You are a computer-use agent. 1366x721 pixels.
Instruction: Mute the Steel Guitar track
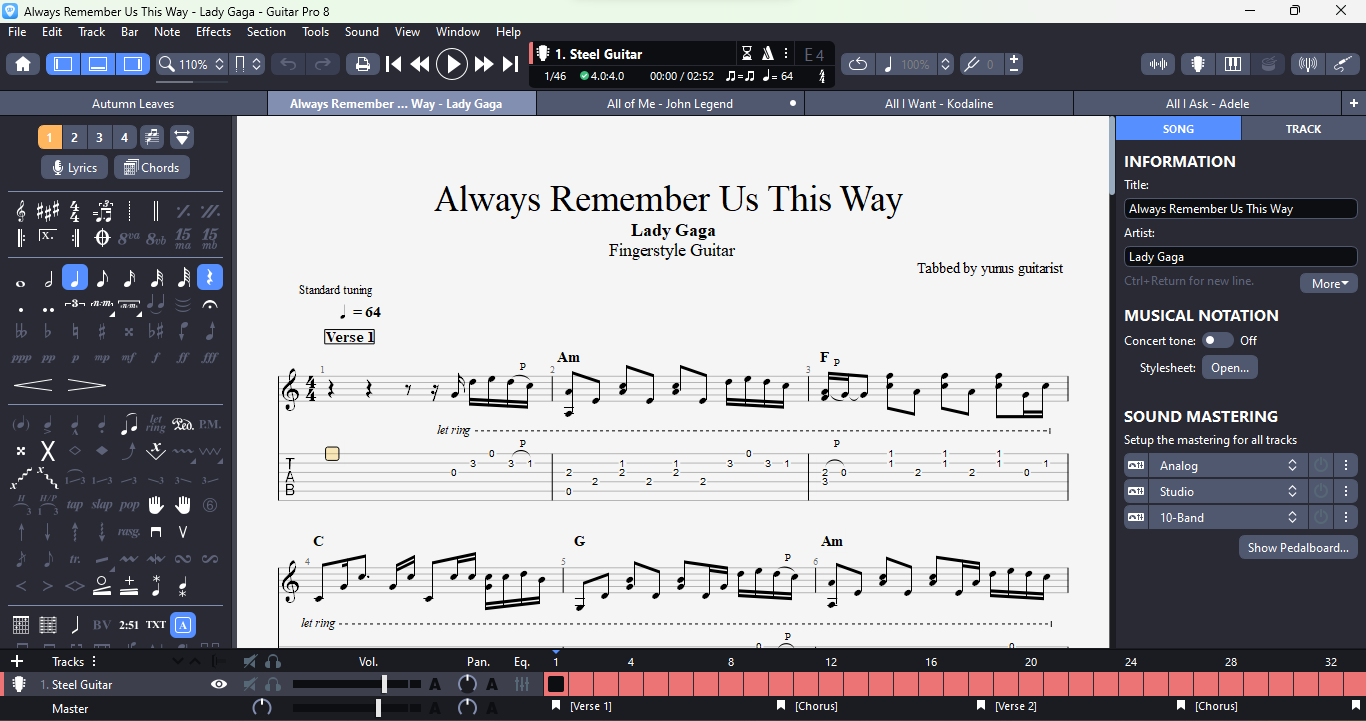coord(250,685)
